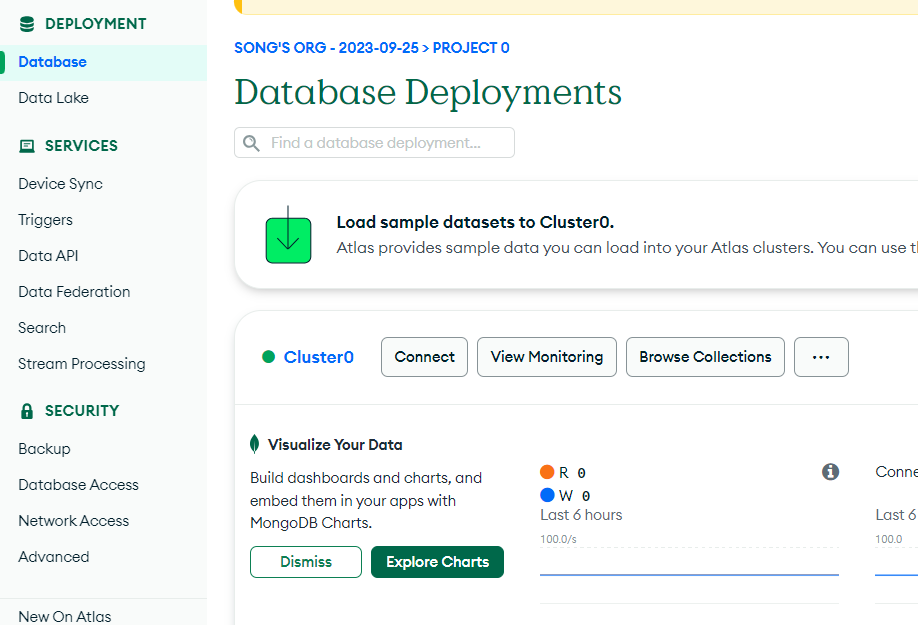Click the Connect button for Cluster0
This screenshot has height=625, width=918.
(x=424, y=357)
